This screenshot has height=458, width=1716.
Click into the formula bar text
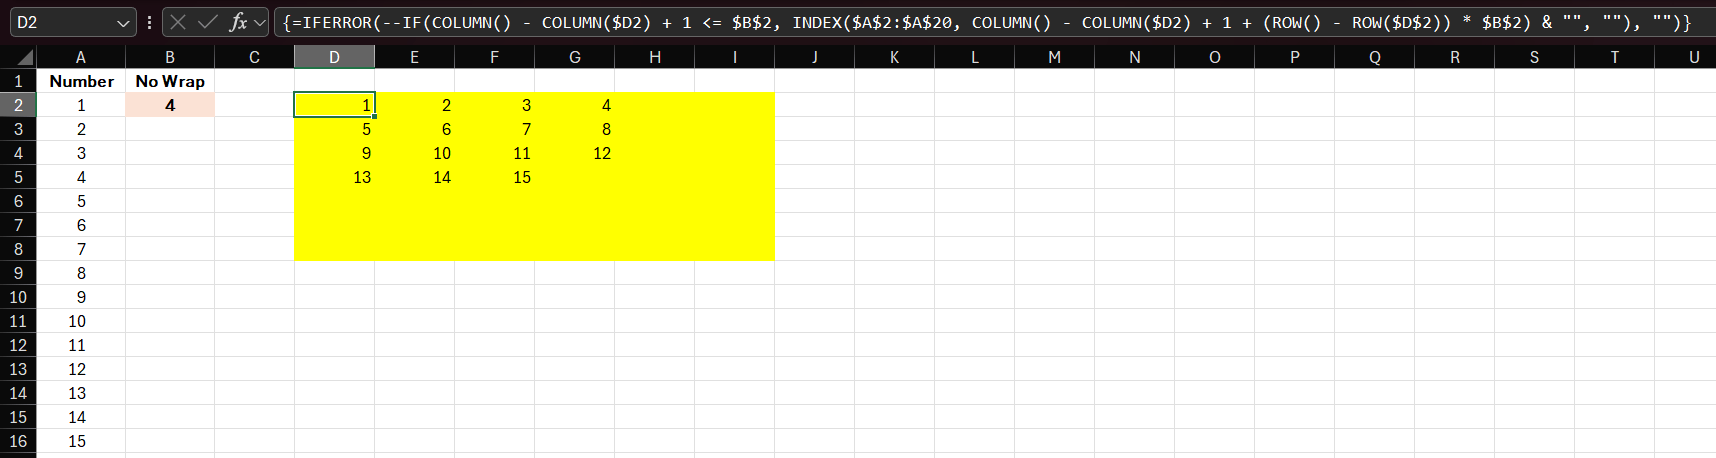(x=986, y=22)
